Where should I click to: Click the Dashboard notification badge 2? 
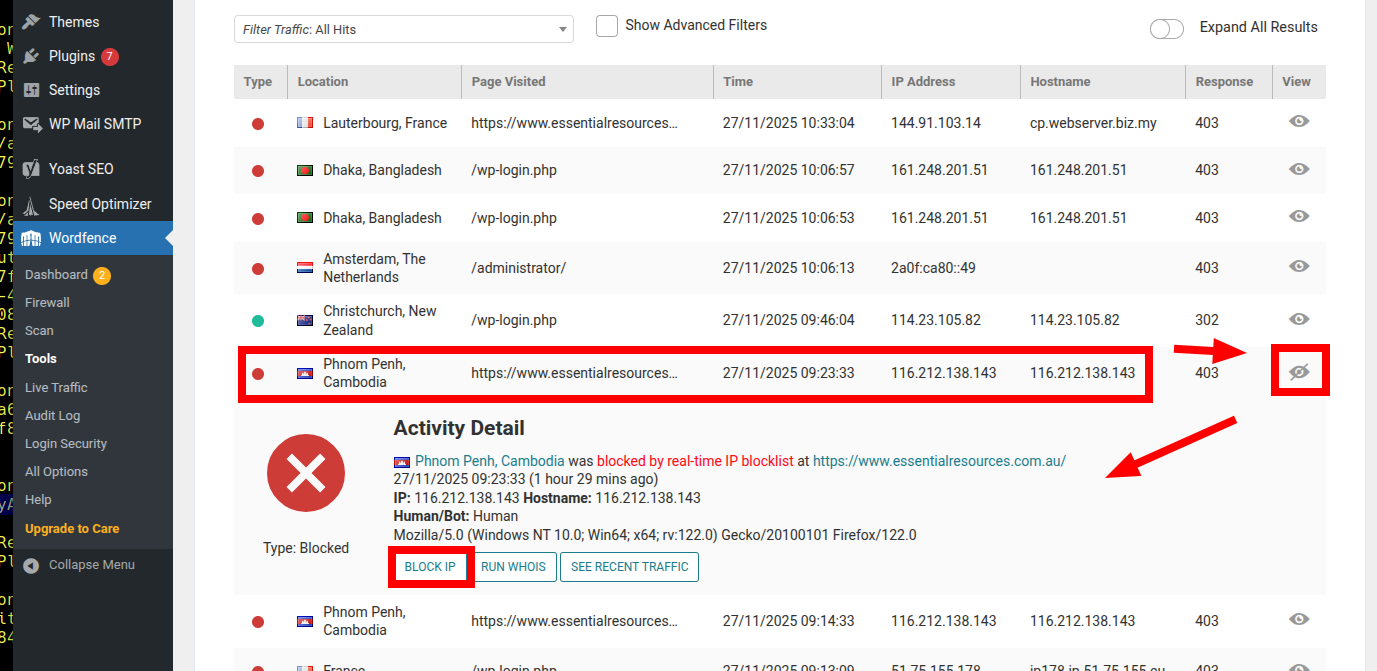click(x=102, y=275)
